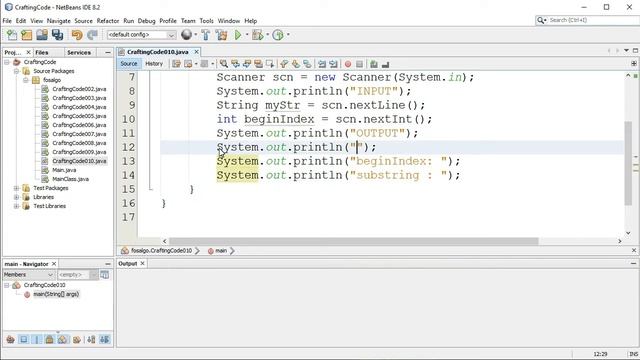Select CraftingCode005.java in project tree

click(x=79, y=116)
